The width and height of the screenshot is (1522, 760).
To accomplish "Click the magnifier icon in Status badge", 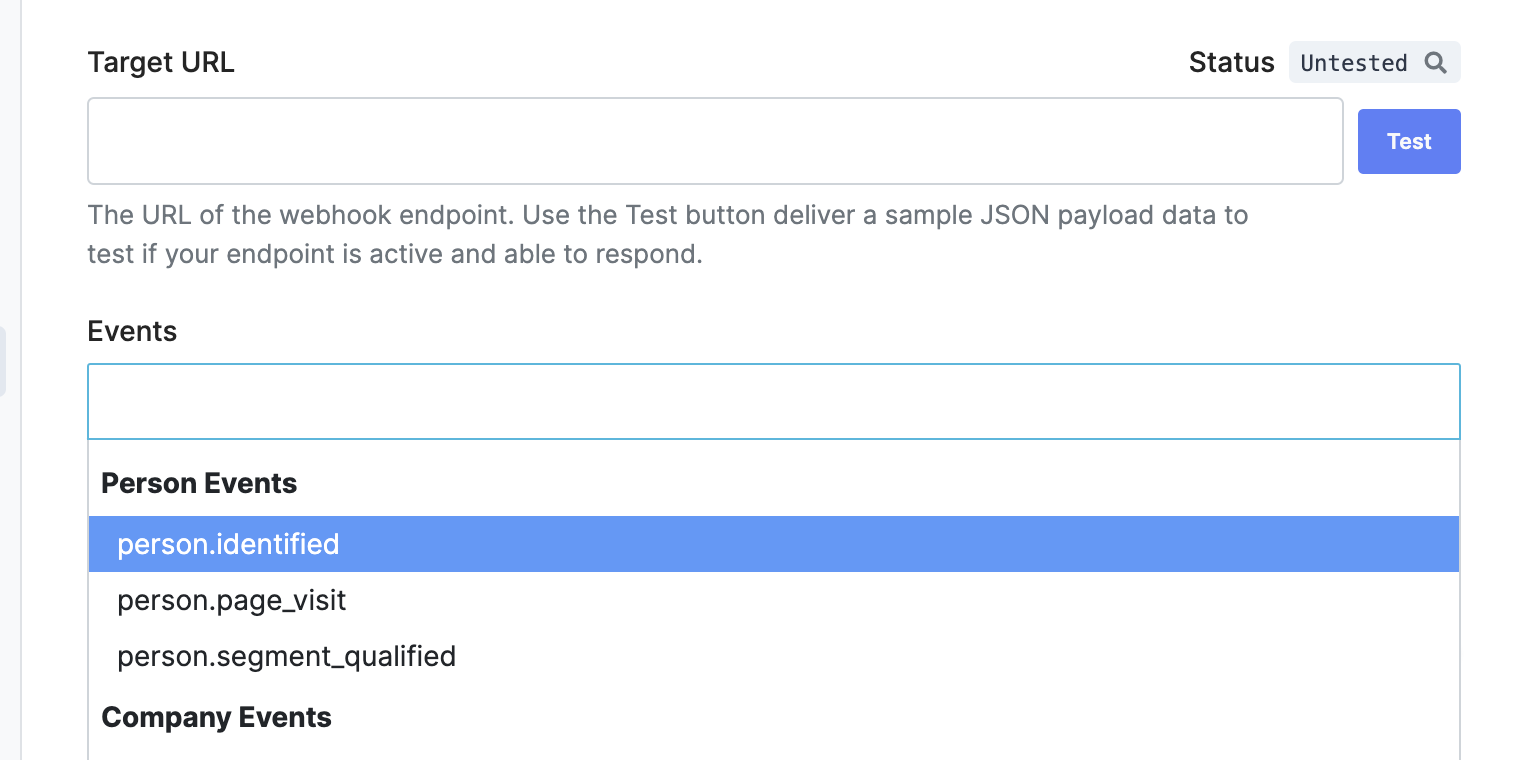I will [1436, 63].
